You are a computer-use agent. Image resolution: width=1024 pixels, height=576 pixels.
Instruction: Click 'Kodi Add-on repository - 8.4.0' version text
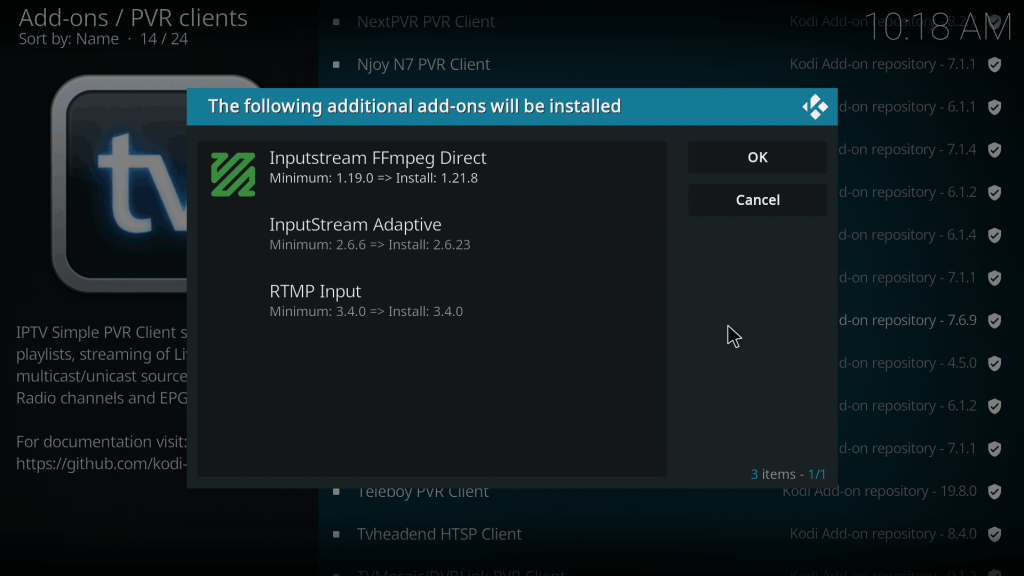(883, 534)
